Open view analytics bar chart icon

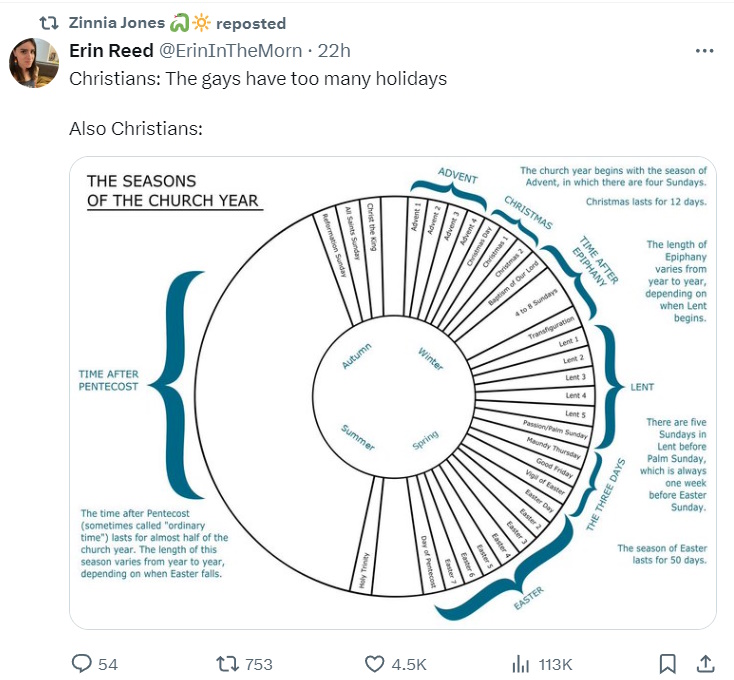click(x=520, y=664)
